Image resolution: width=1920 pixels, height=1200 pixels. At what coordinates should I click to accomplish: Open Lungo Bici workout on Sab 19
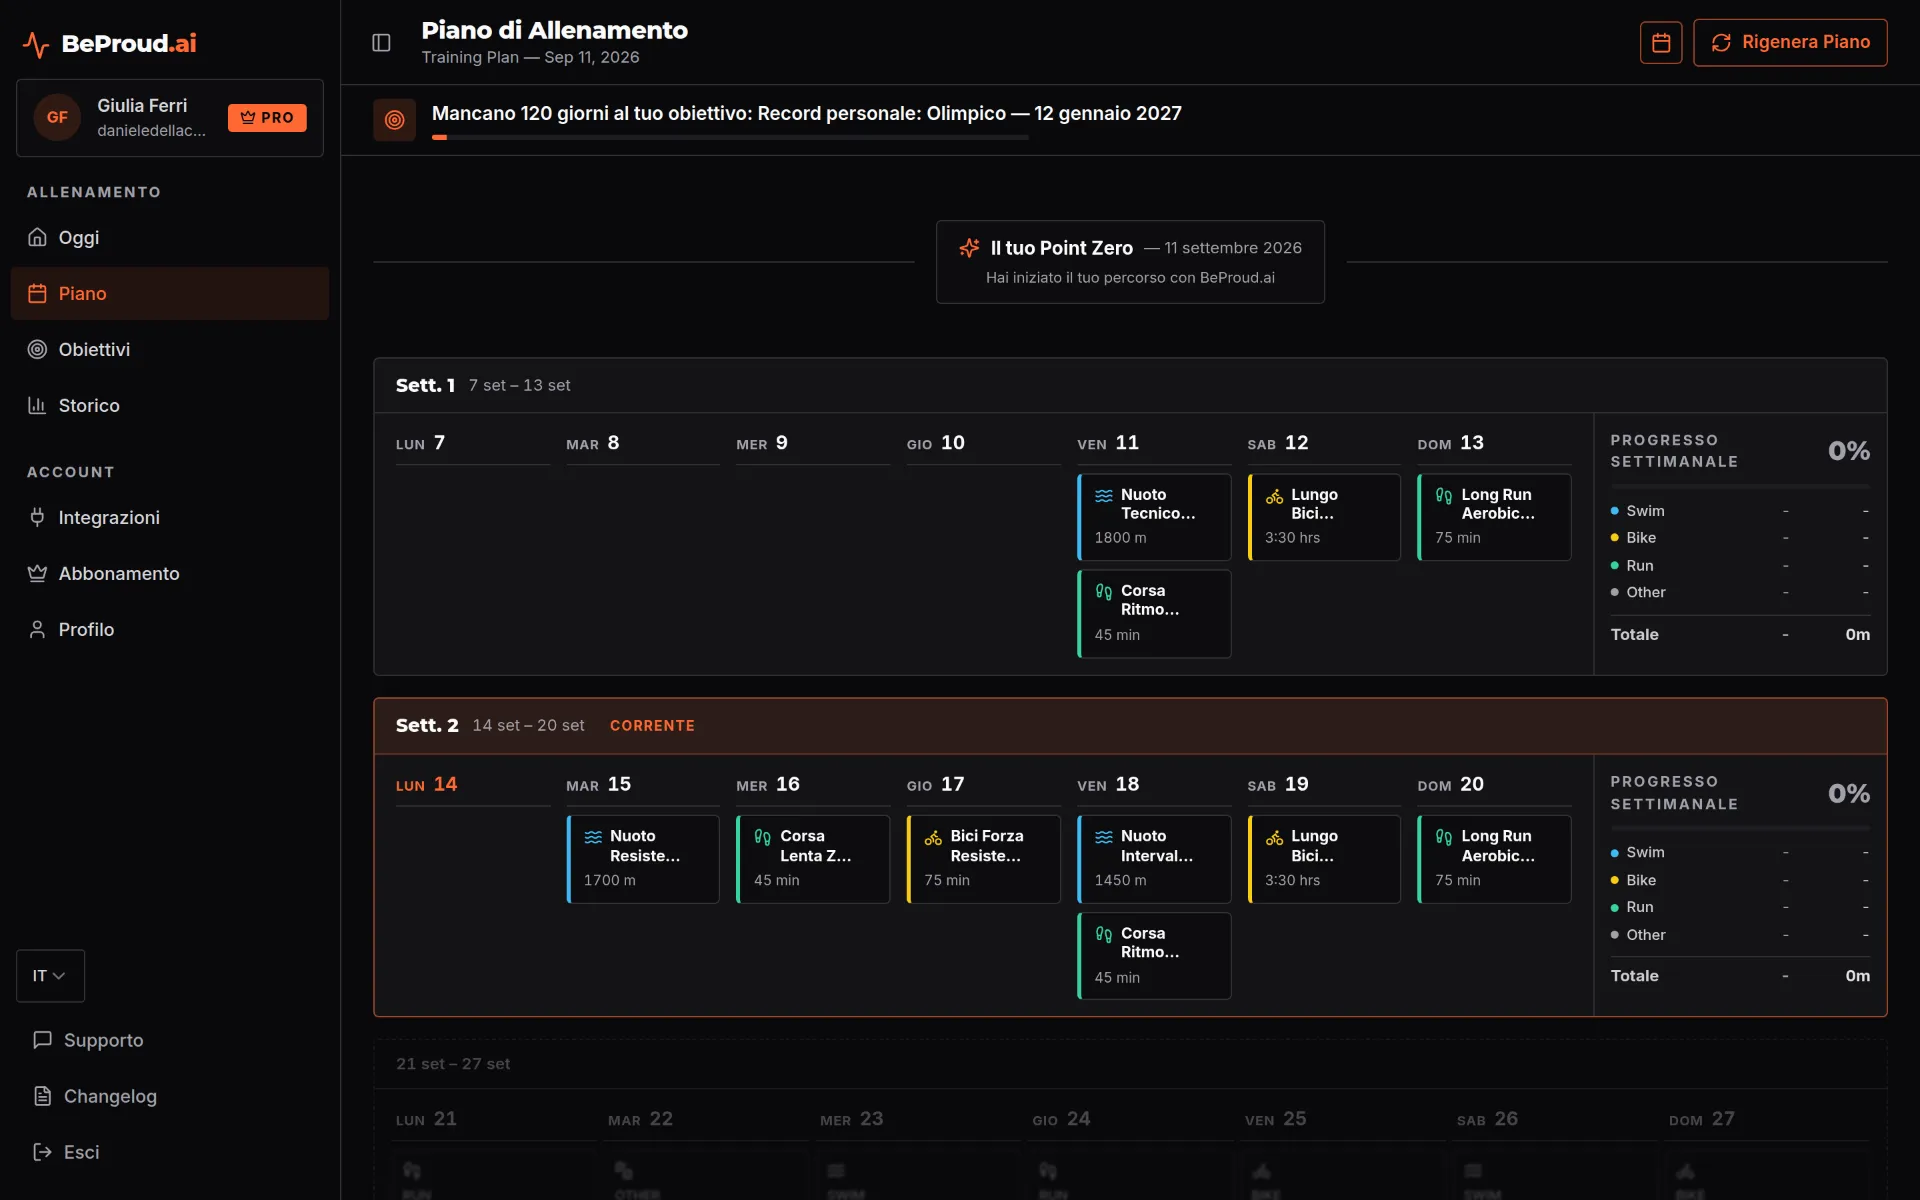(1324, 858)
